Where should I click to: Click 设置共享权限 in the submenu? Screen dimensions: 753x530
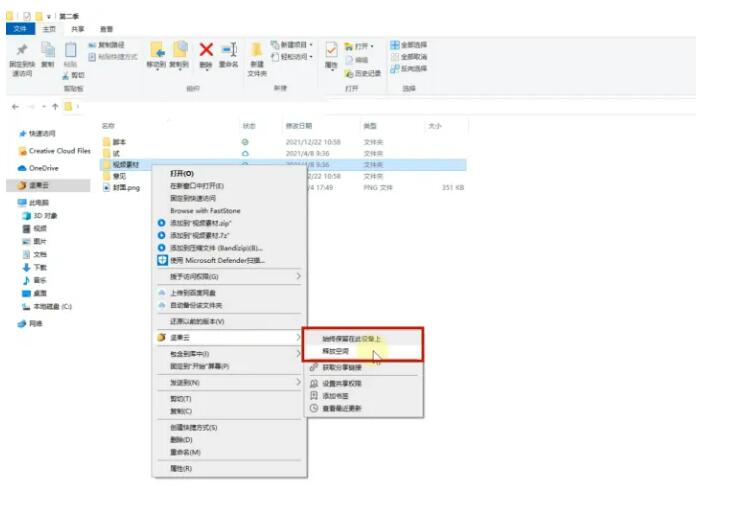click(x=342, y=383)
